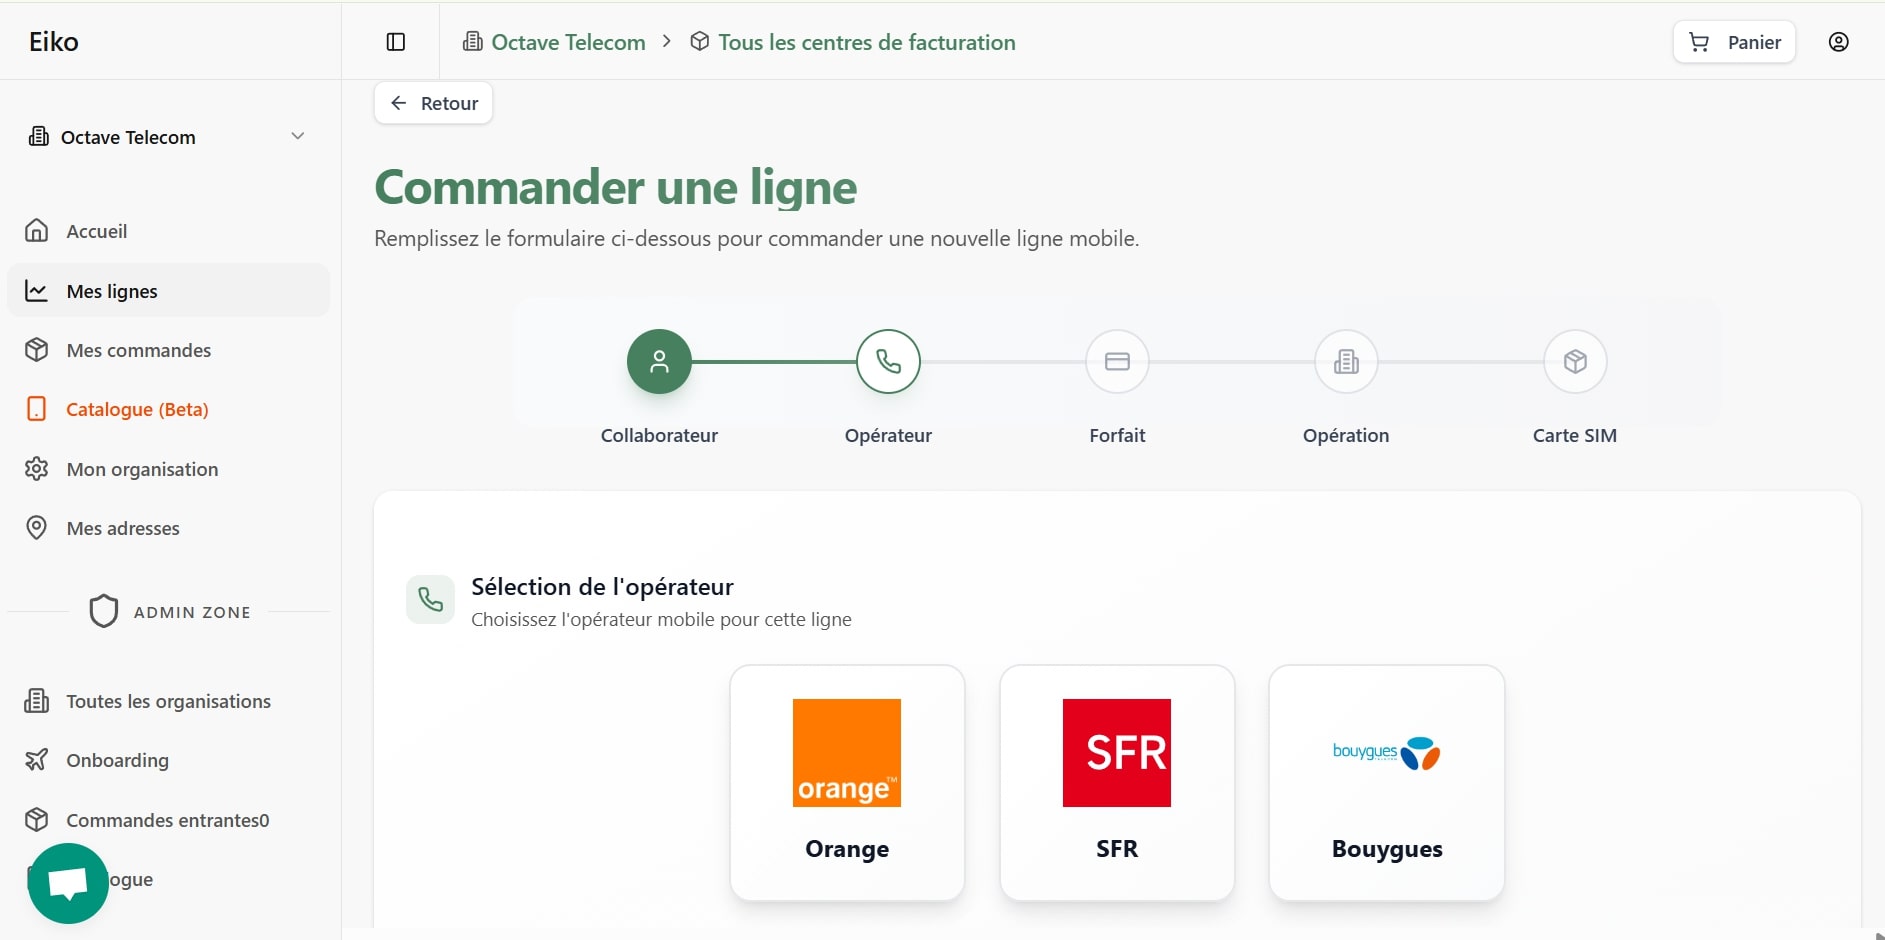
Task: Open Toutes les organisations admin page
Action: click(x=168, y=701)
